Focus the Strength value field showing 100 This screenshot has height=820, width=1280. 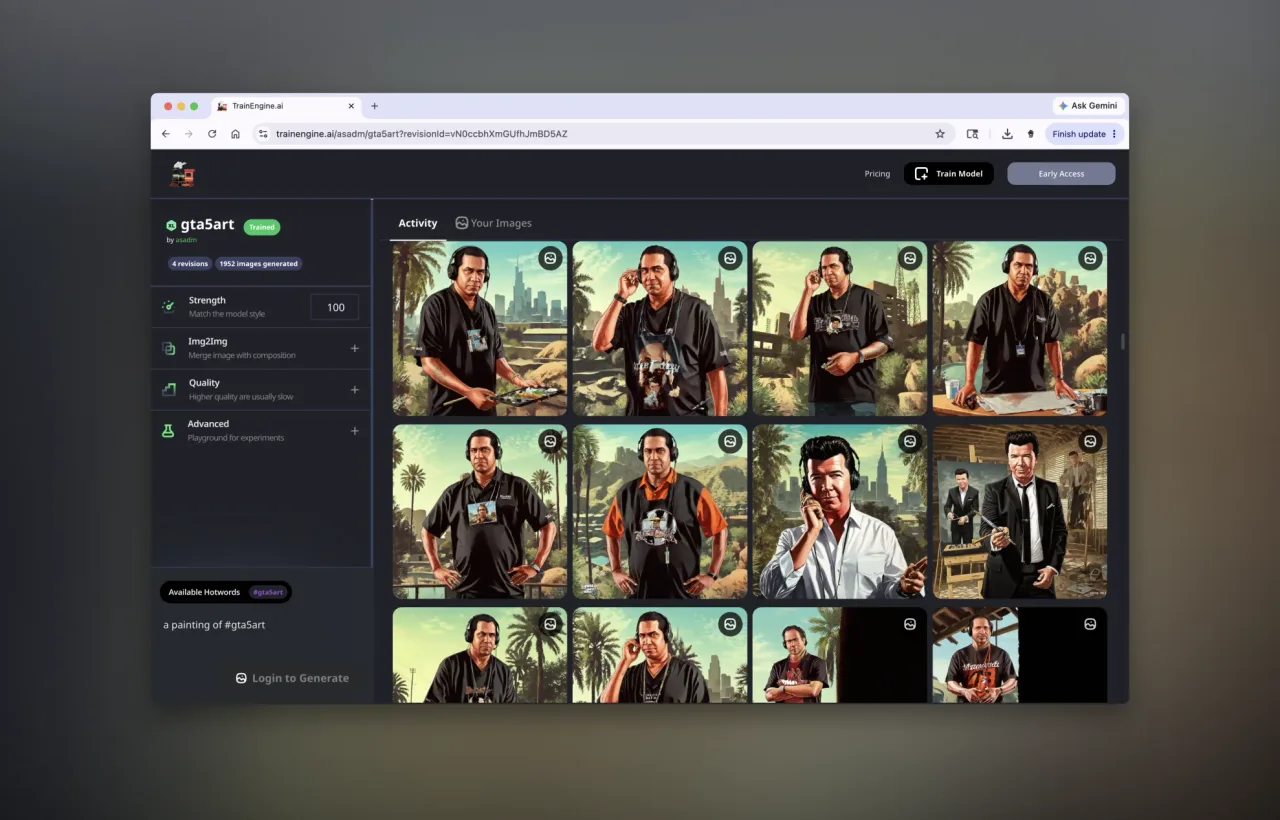tap(335, 307)
